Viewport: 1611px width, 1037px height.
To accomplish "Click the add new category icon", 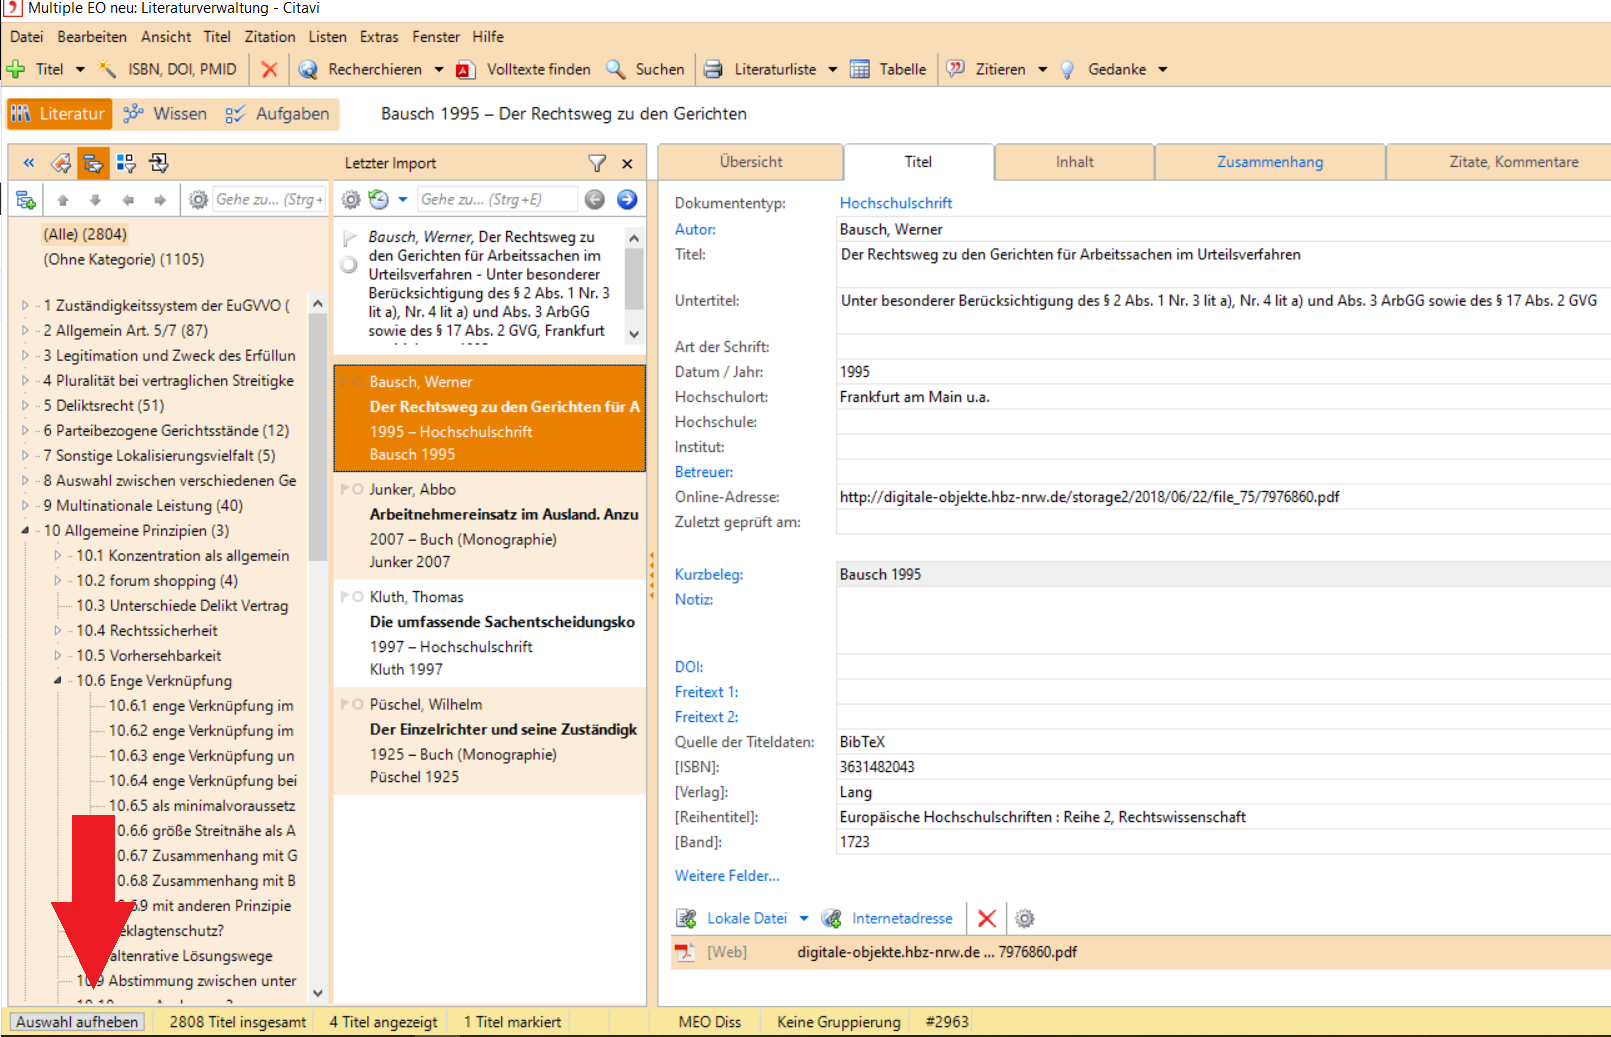I will (26, 200).
